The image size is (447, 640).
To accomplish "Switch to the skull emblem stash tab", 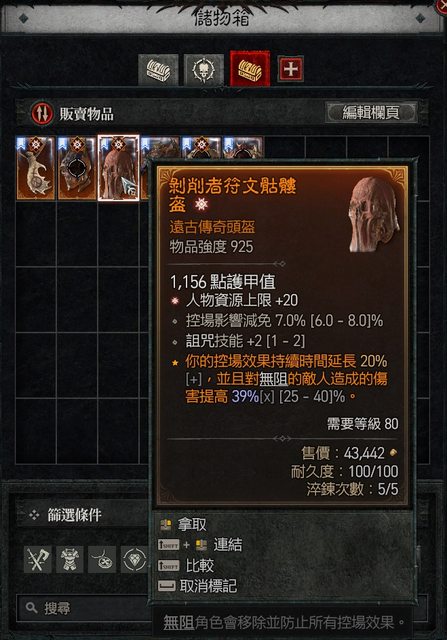I will click(x=203, y=70).
